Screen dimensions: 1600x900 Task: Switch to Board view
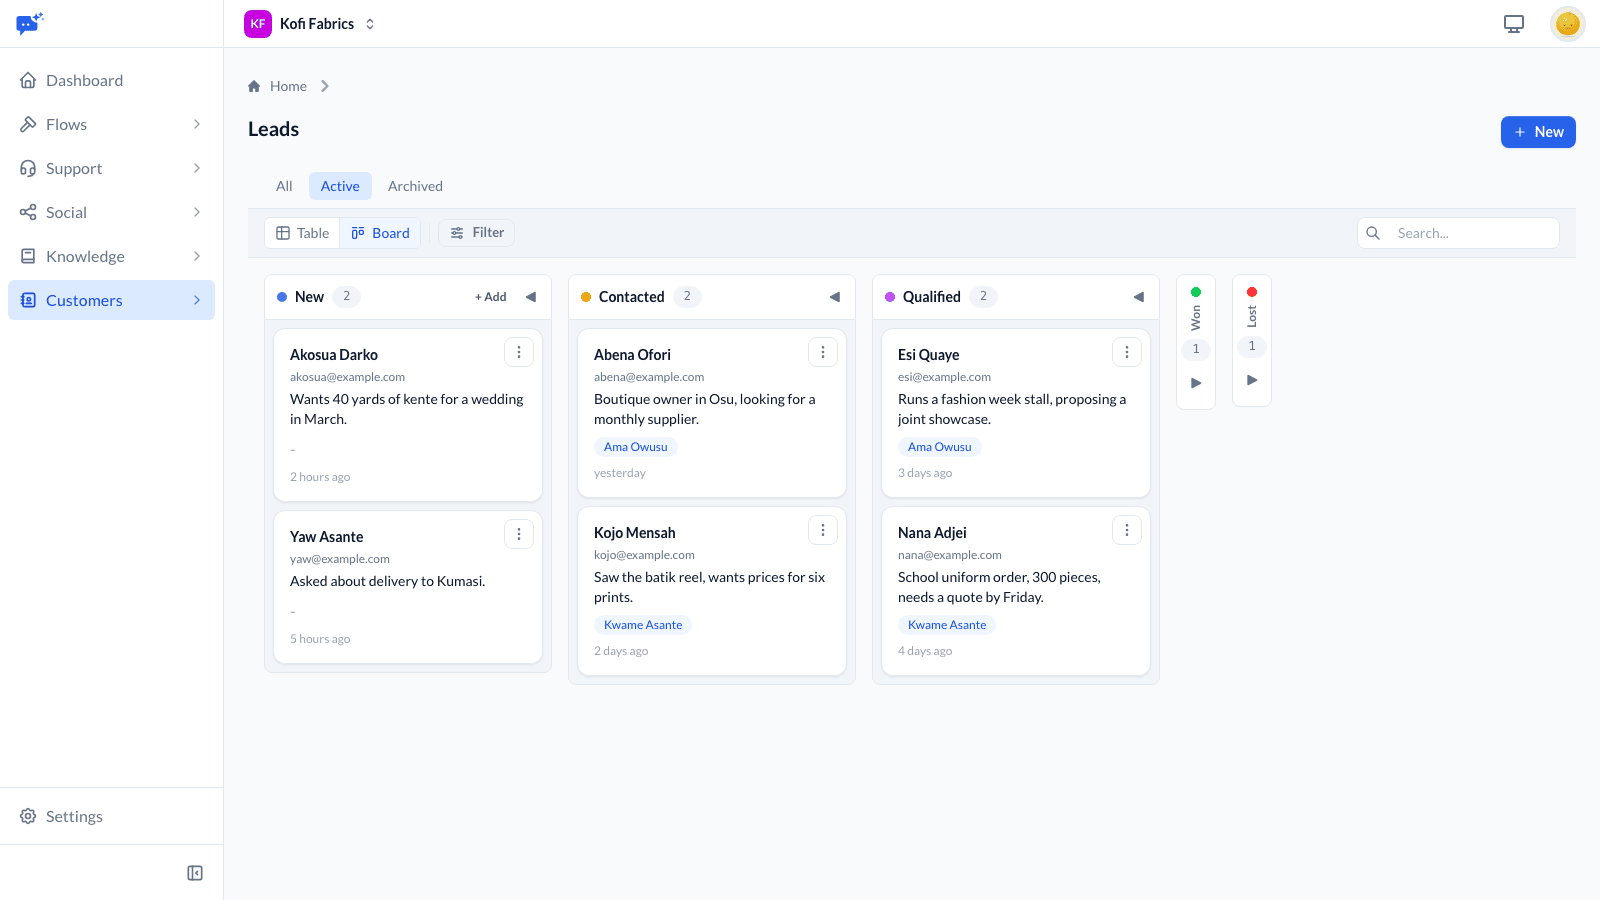[380, 233]
